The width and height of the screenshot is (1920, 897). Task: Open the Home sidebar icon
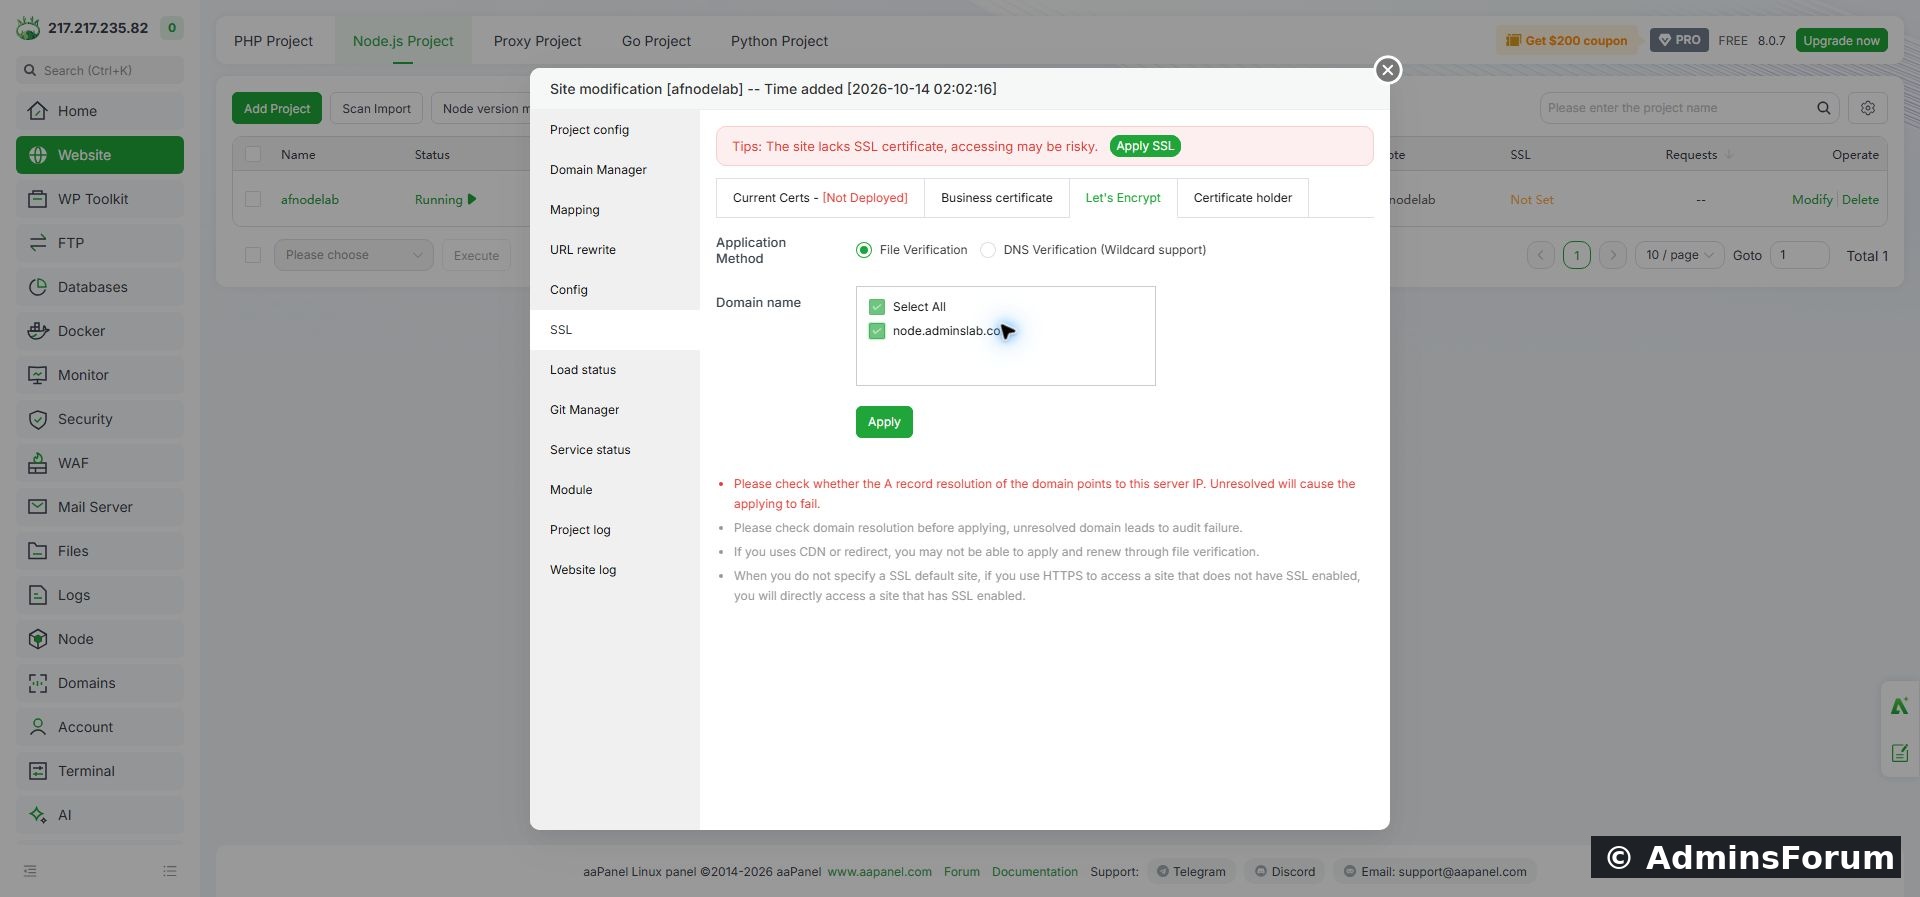(x=38, y=111)
